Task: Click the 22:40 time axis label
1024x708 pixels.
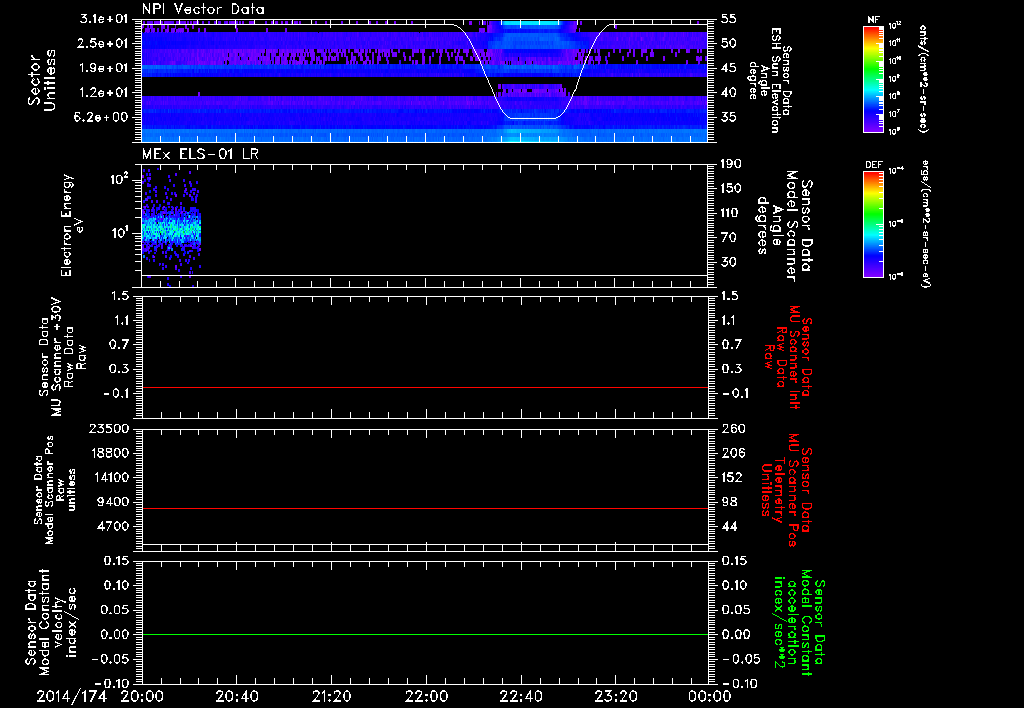Action: tap(521, 697)
